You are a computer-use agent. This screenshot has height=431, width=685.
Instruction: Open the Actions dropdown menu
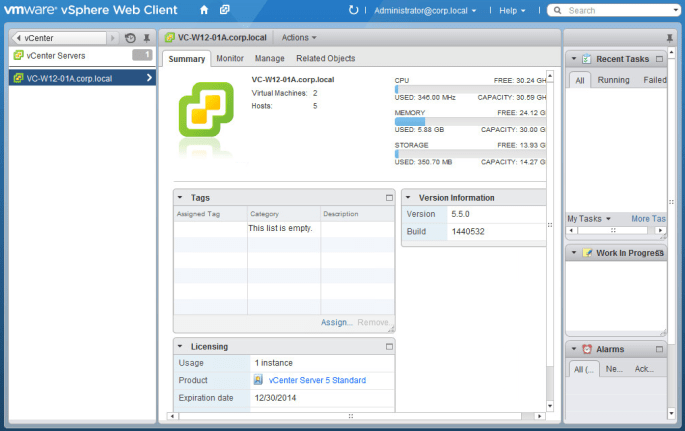(x=299, y=38)
